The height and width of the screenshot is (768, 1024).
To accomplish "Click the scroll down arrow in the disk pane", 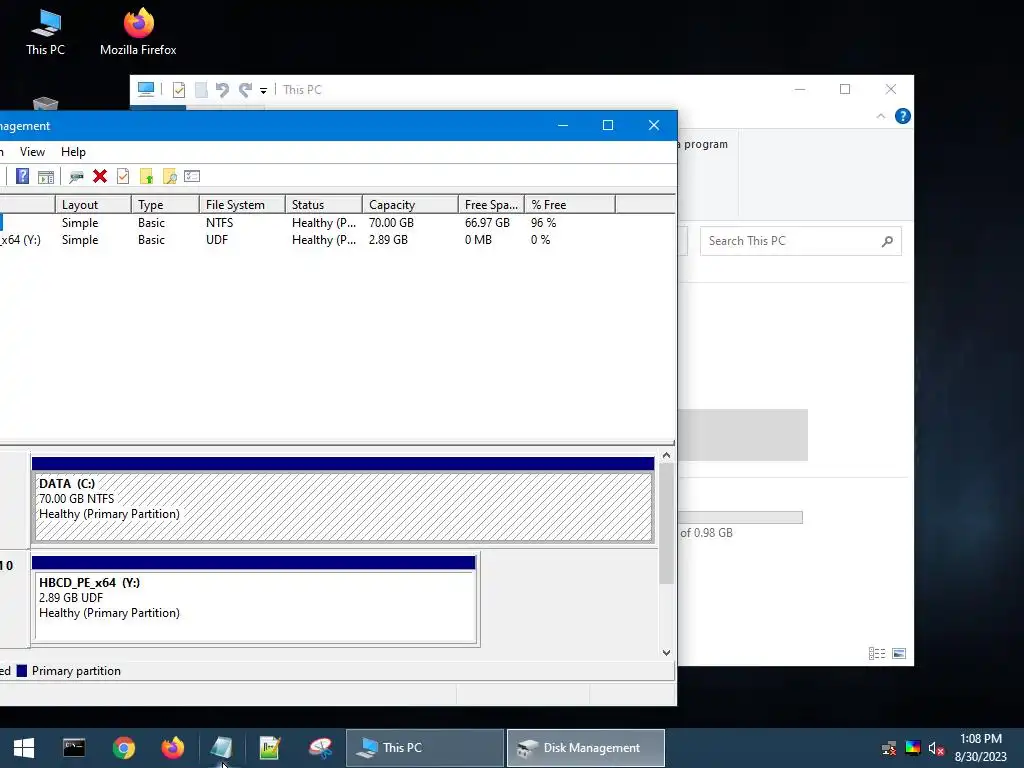I will tap(666, 652).
